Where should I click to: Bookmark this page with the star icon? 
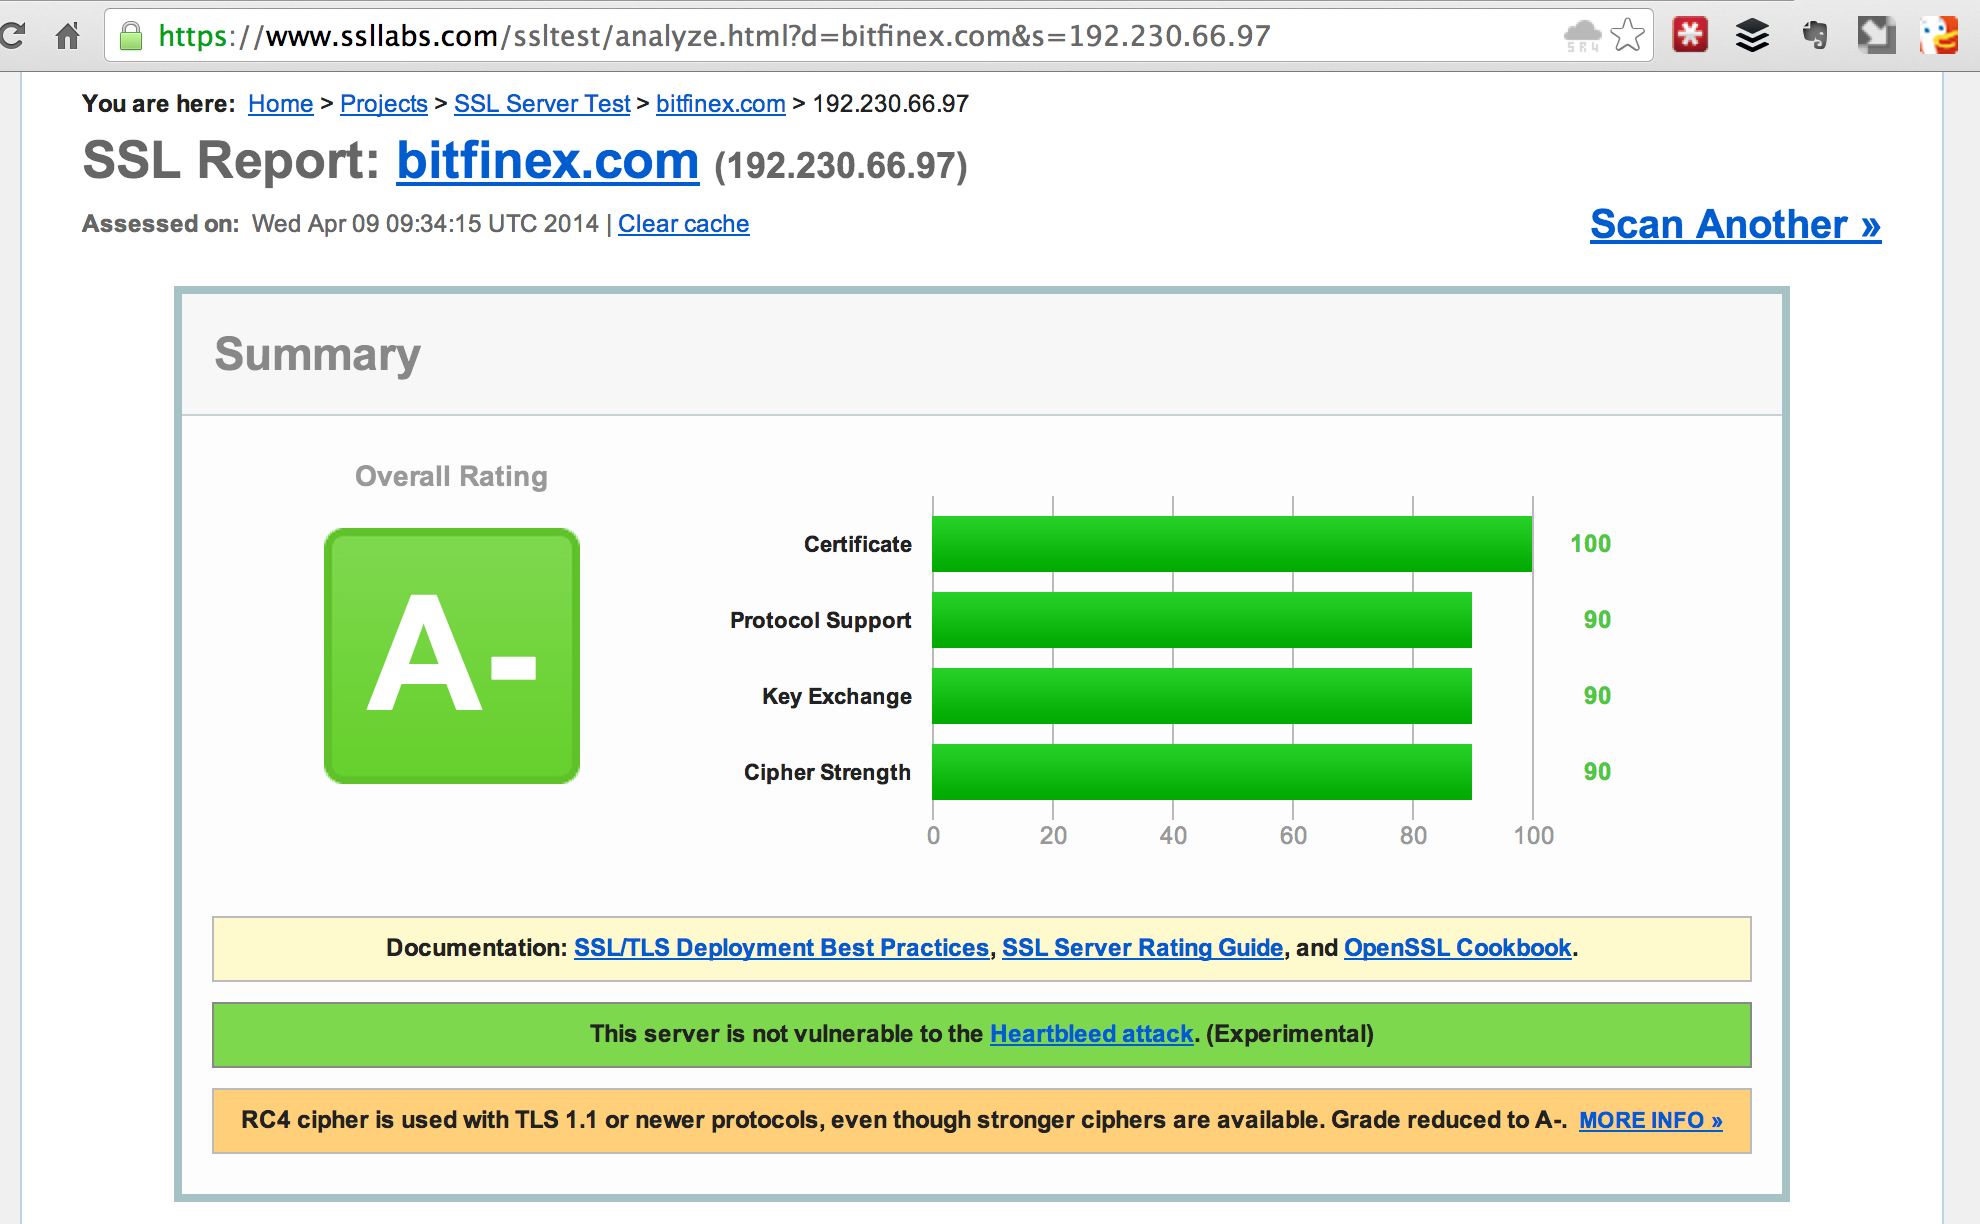point(1628,36)
